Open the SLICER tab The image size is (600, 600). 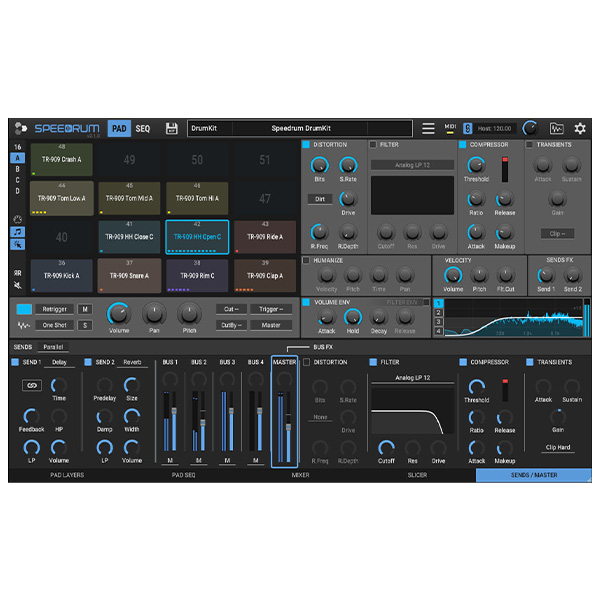click(x=417, y=475)
